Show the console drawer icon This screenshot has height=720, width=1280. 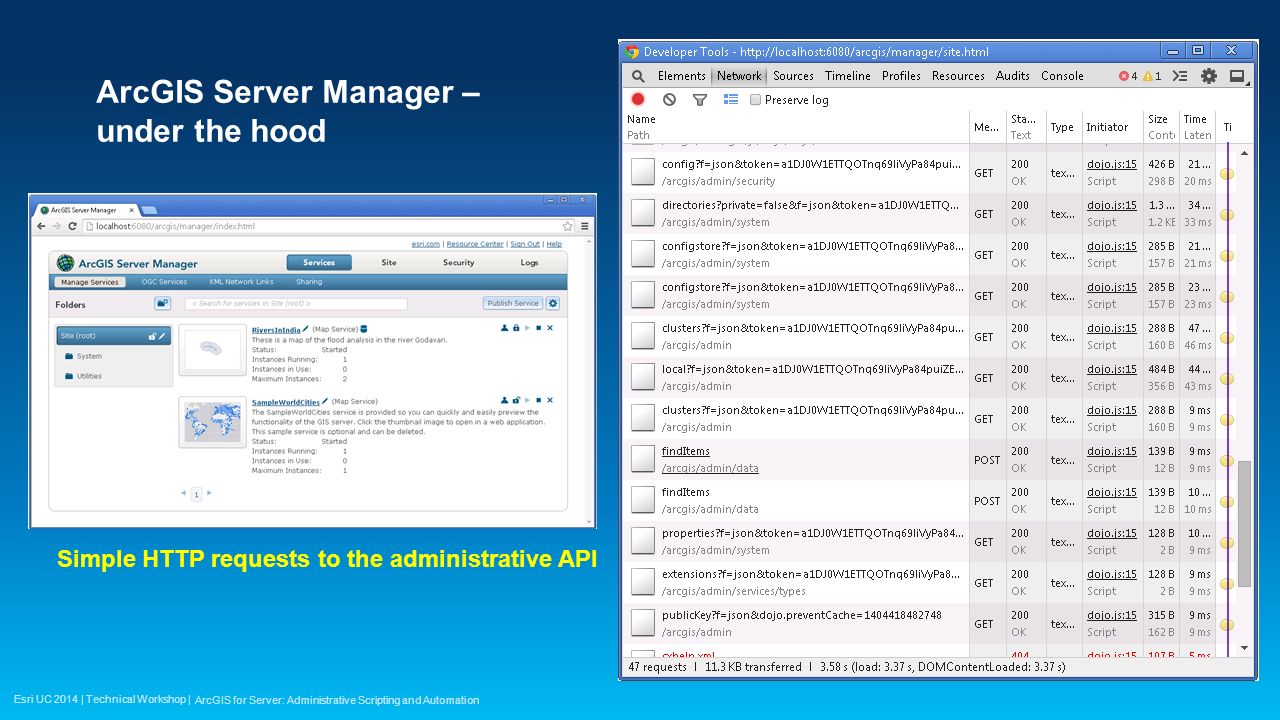pos(1180,76)
